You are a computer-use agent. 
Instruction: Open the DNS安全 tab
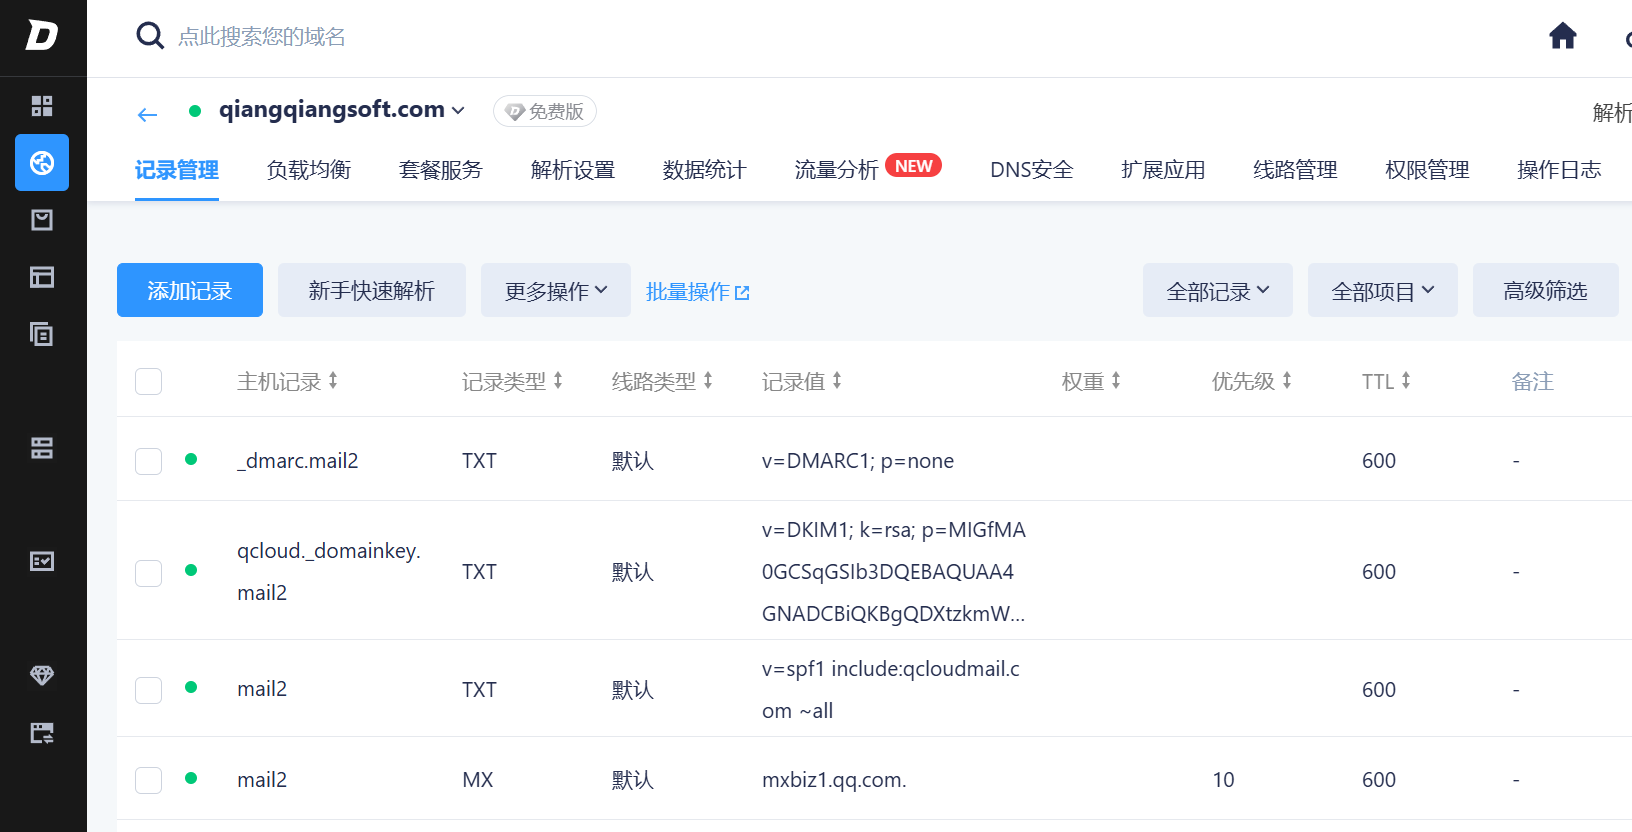[x=1031, y=170]
